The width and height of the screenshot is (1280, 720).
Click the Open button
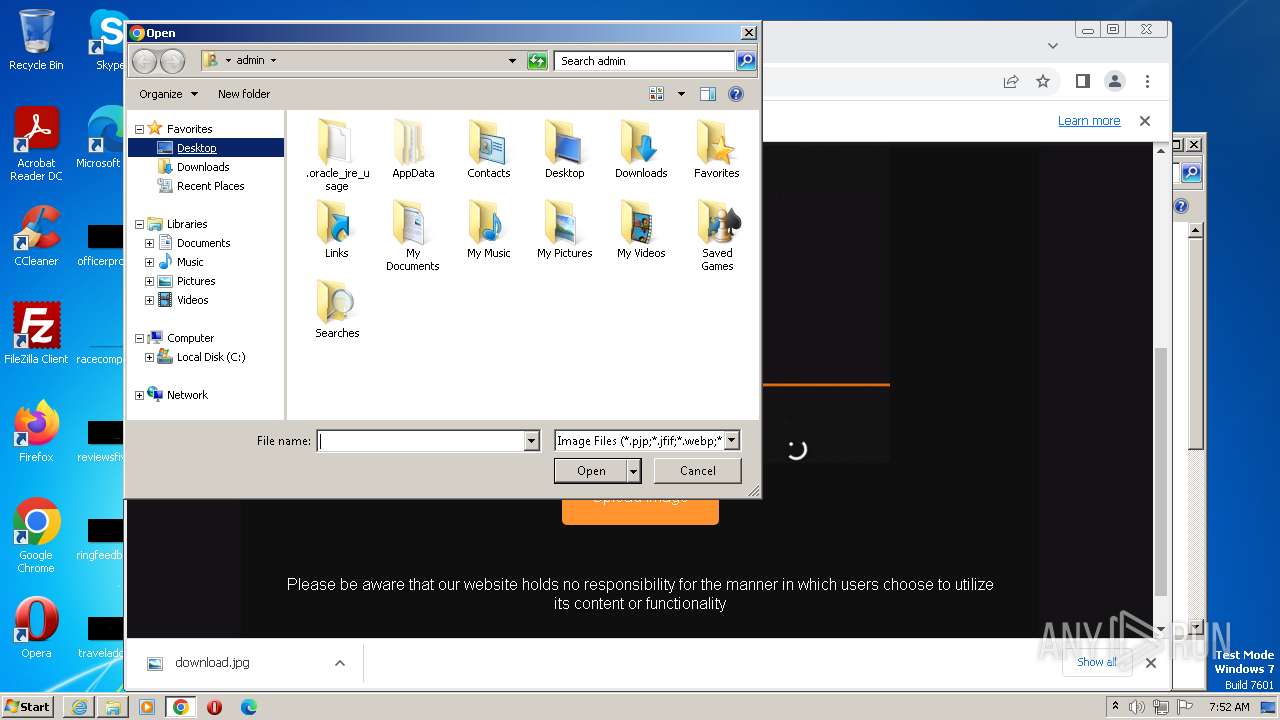point(591,471)
